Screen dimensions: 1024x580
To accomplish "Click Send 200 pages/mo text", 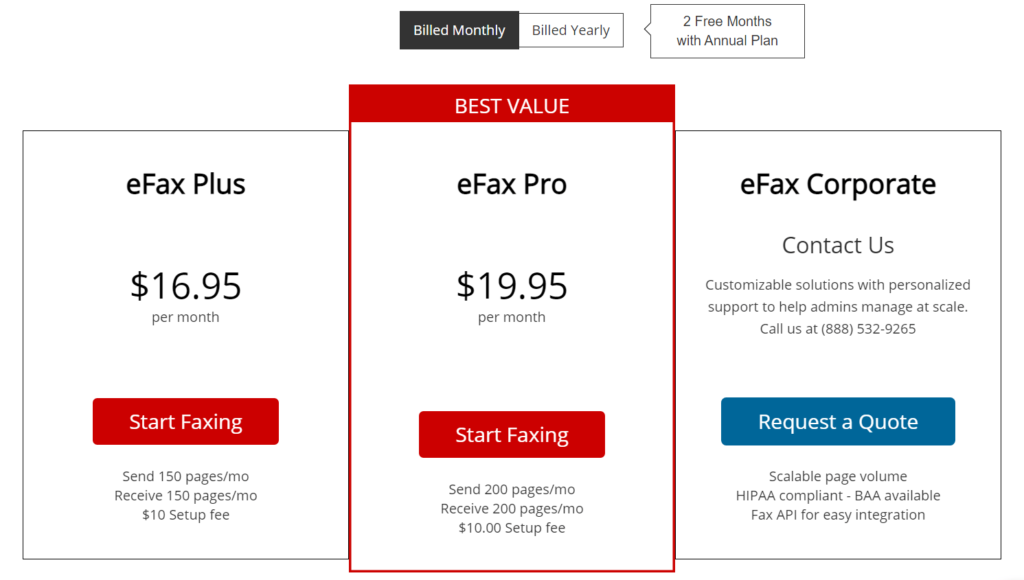I will 511,489.
